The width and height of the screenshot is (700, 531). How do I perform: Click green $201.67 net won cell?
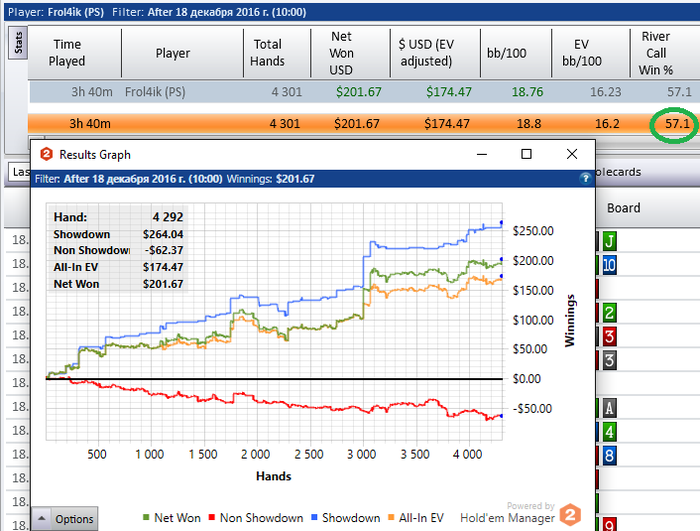click(358, 92)
